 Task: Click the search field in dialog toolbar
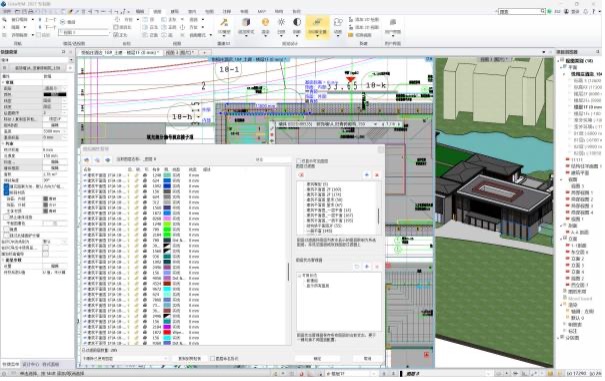272,159
